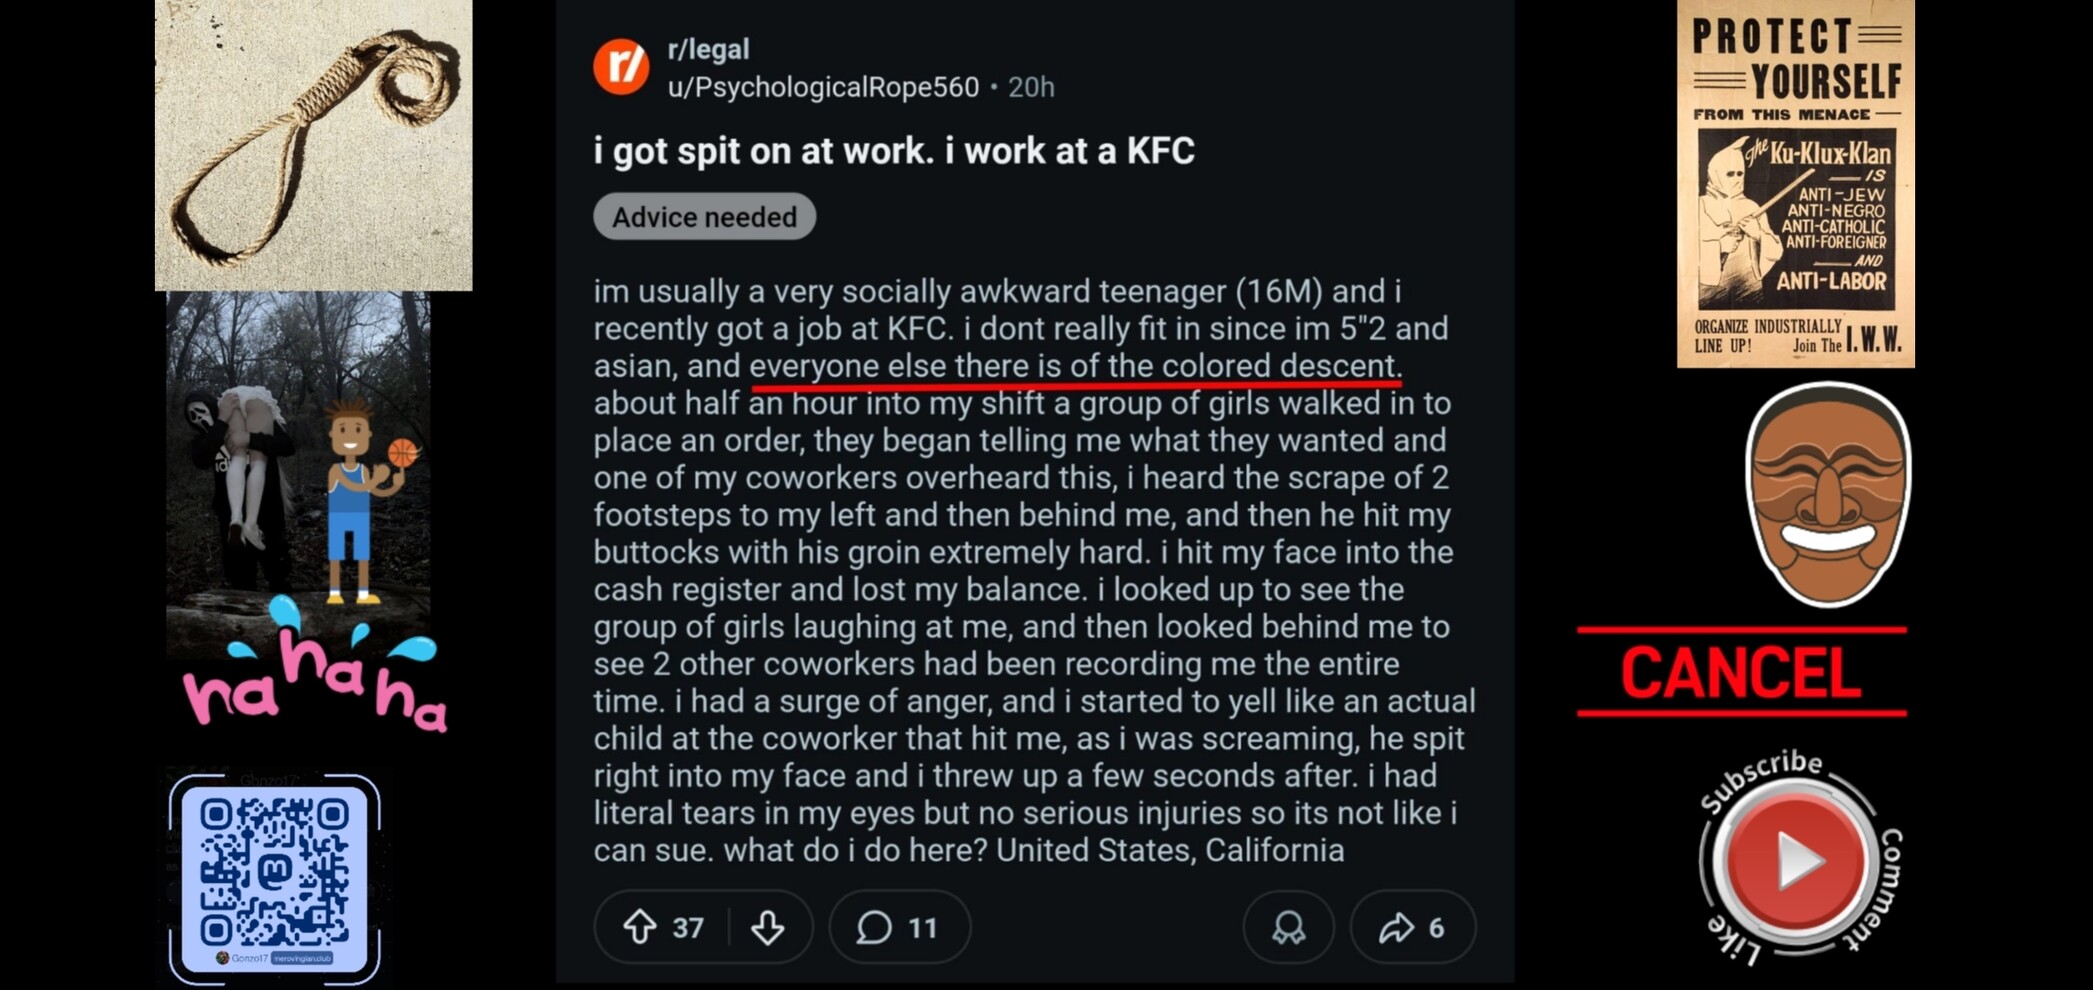Click the basketball player emoji figure
This screenshot has width=2093, height=990.
pos(357,500)
